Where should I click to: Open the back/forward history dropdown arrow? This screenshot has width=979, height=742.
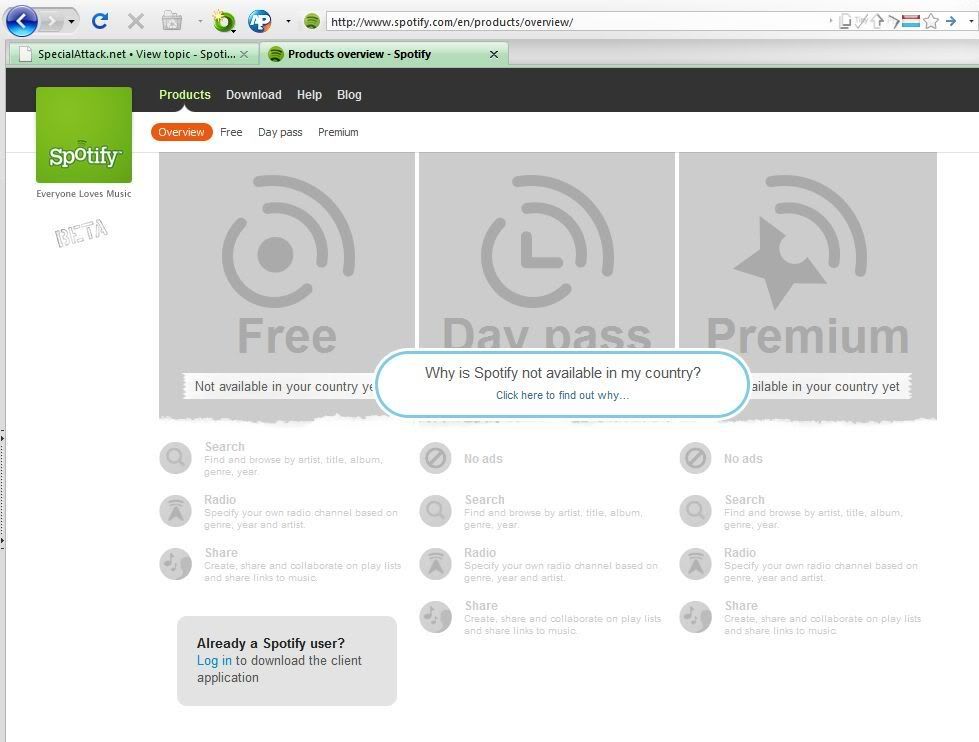pyautogui.click(x=71, y=22)
